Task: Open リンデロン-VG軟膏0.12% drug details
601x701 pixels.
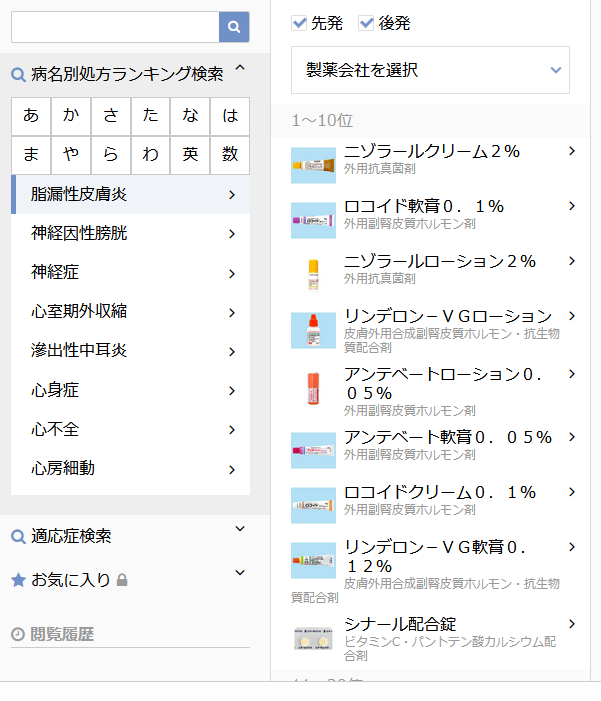Action: pyautogui.click(x=435, y=557)
